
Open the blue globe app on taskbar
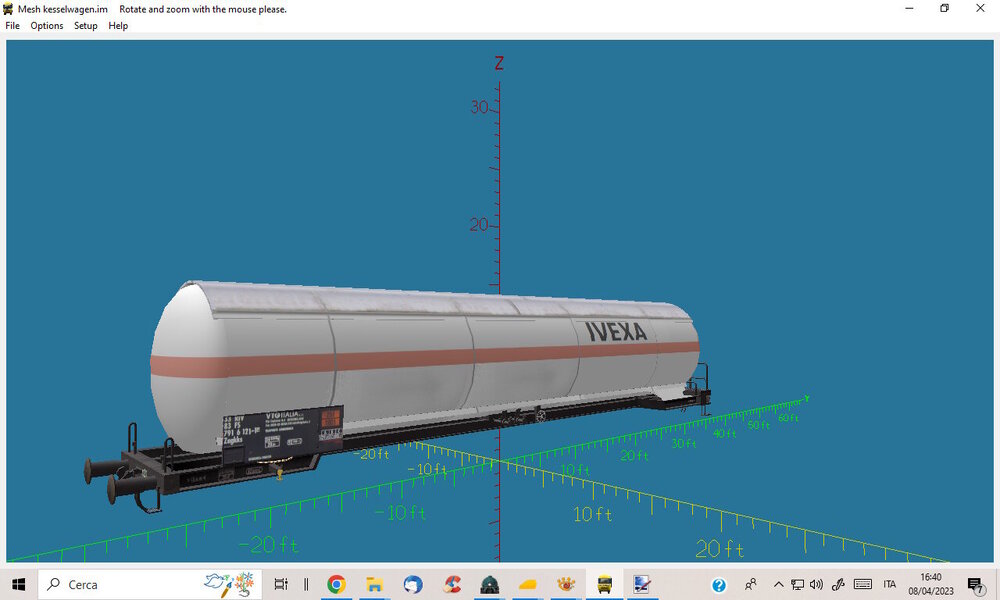click(x=413, y=584)
